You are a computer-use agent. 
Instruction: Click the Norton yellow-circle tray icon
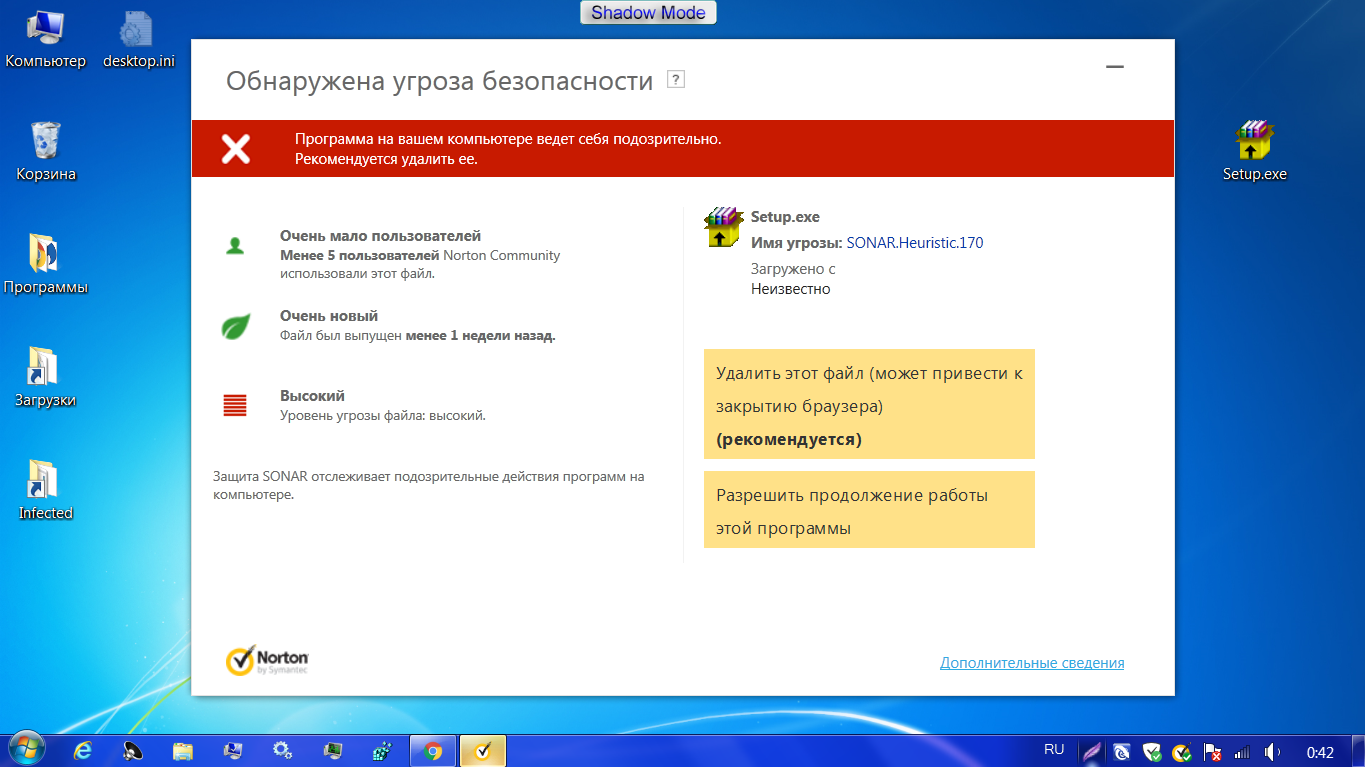coord(1181,752)
